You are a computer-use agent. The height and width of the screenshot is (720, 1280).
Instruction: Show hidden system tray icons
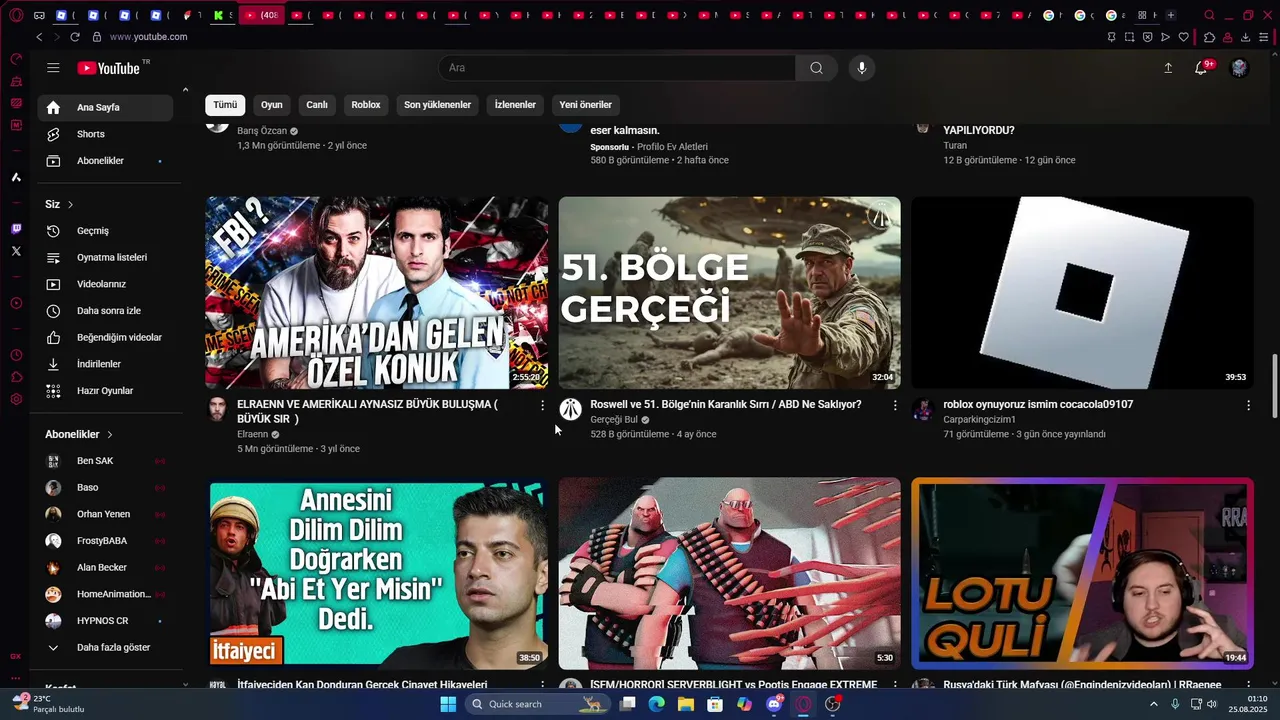click(x=1153, y=704)
